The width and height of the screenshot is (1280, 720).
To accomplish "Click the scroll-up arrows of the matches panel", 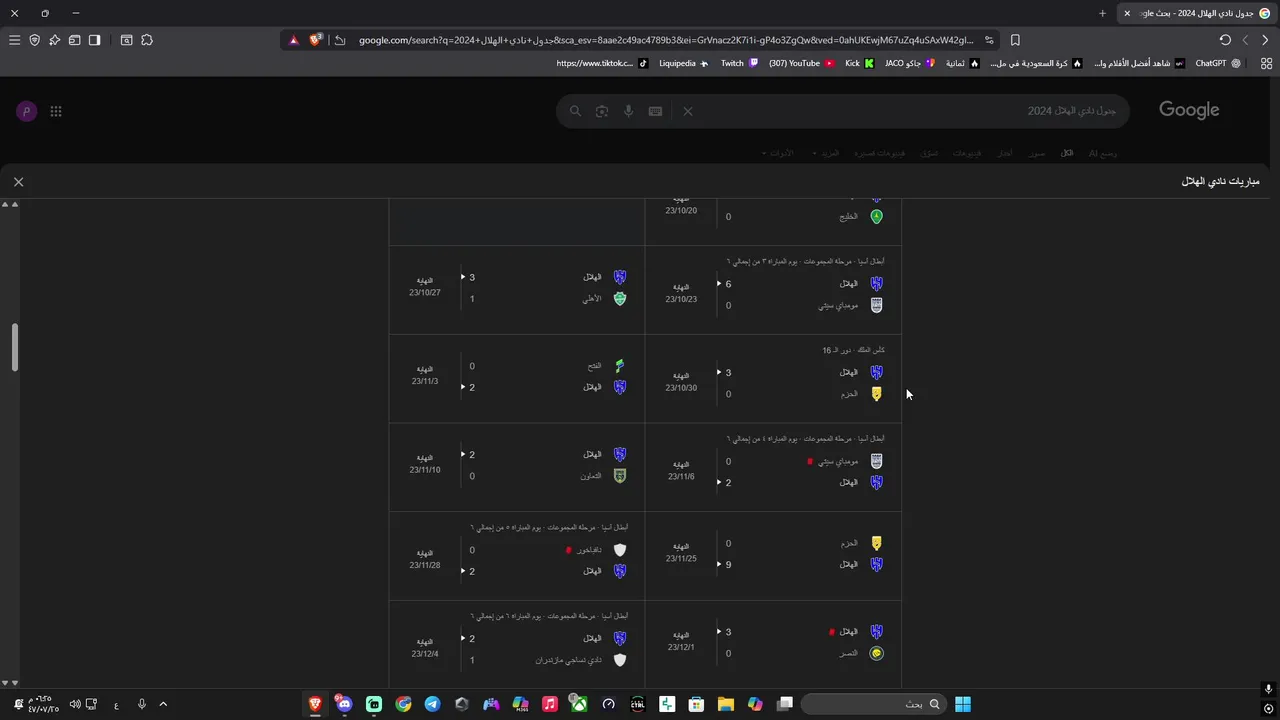I will point(10,204).
